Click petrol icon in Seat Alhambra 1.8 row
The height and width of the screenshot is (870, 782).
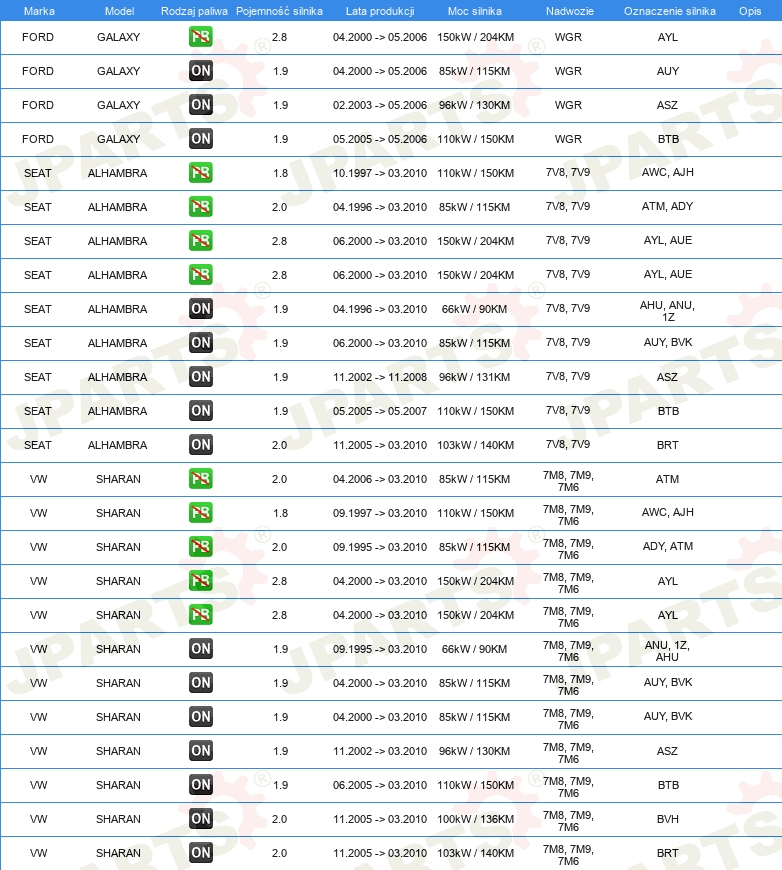[x=200, y=173]
